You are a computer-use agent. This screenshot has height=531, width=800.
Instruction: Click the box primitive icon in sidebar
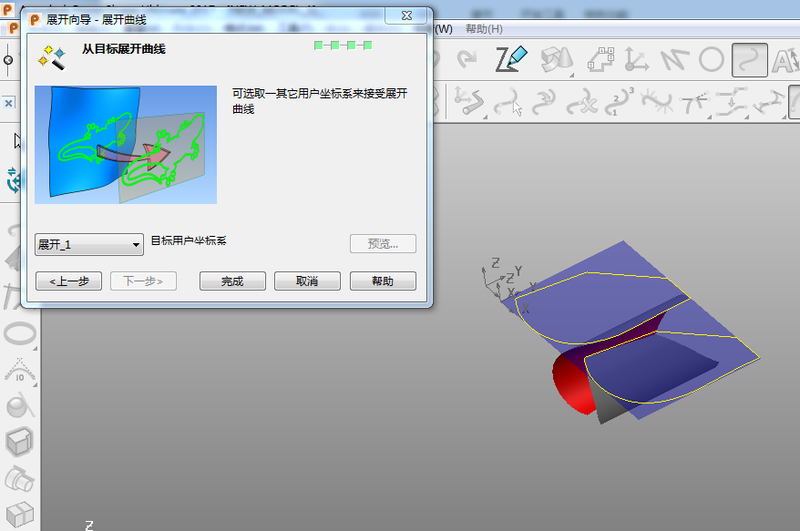19,441
